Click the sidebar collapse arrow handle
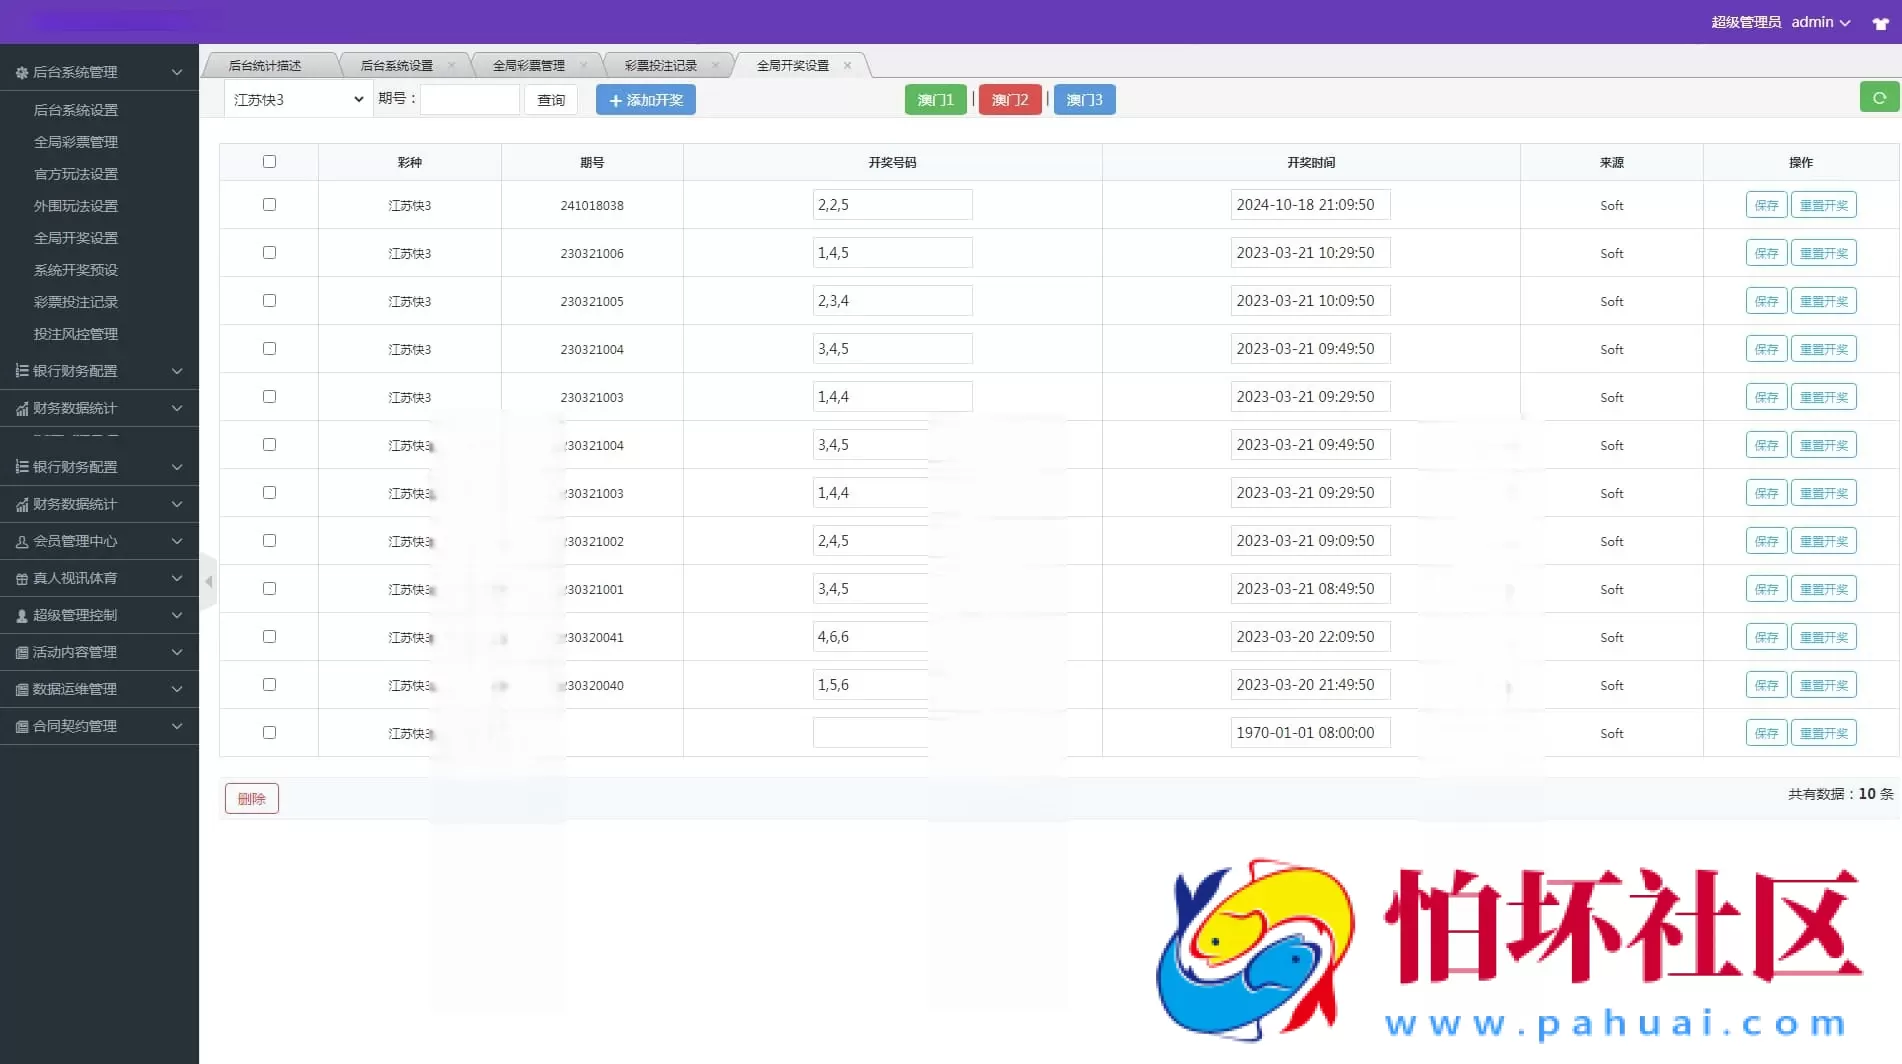Viewport: 1902px width, 1064px height. (208, 581)
